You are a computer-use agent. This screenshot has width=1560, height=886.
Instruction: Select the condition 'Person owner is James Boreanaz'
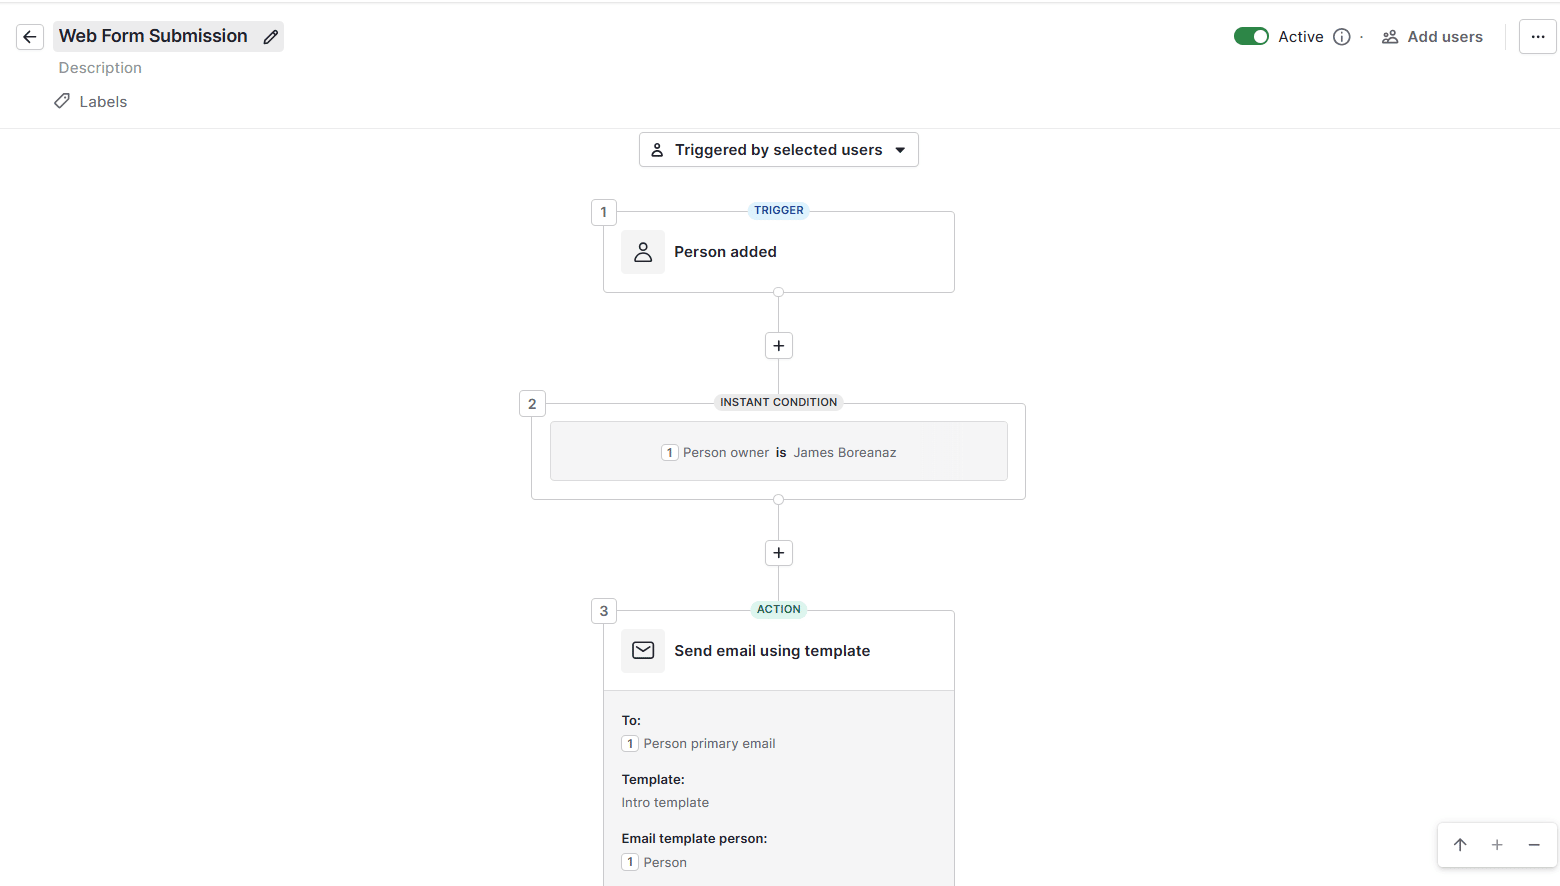[778, 451]
